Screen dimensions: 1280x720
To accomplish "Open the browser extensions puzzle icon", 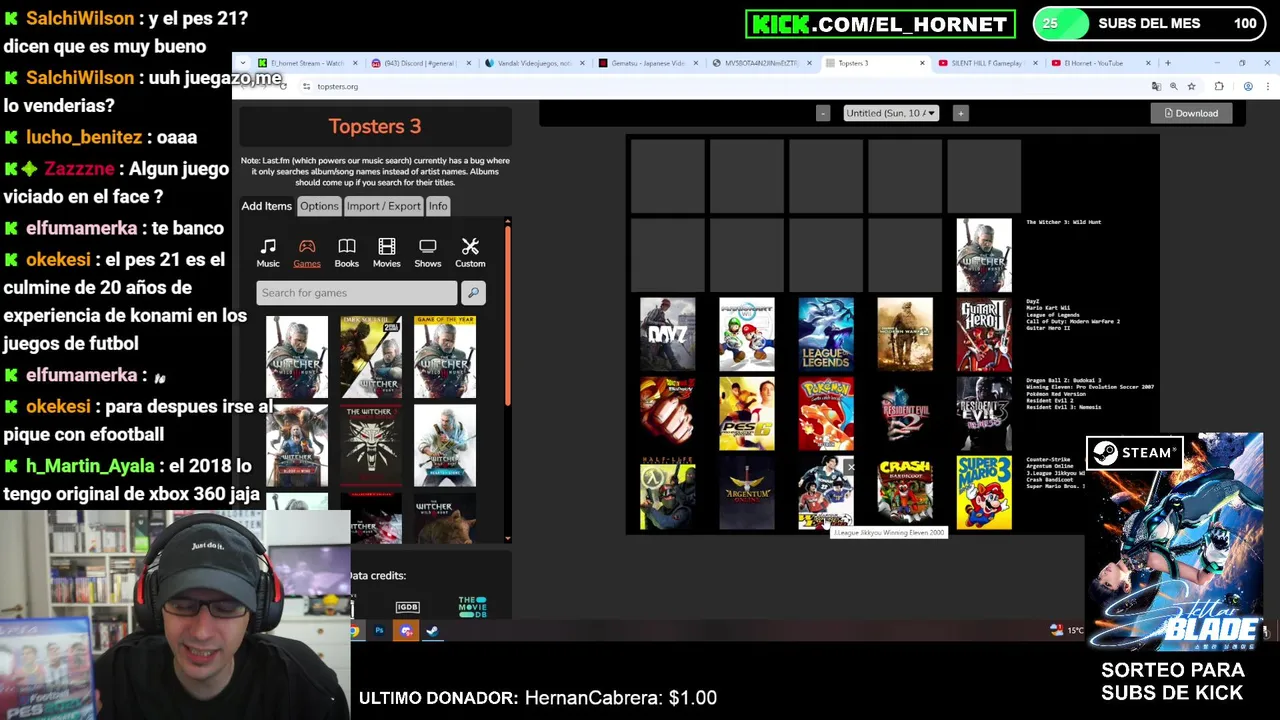I will coord(1219,87).
